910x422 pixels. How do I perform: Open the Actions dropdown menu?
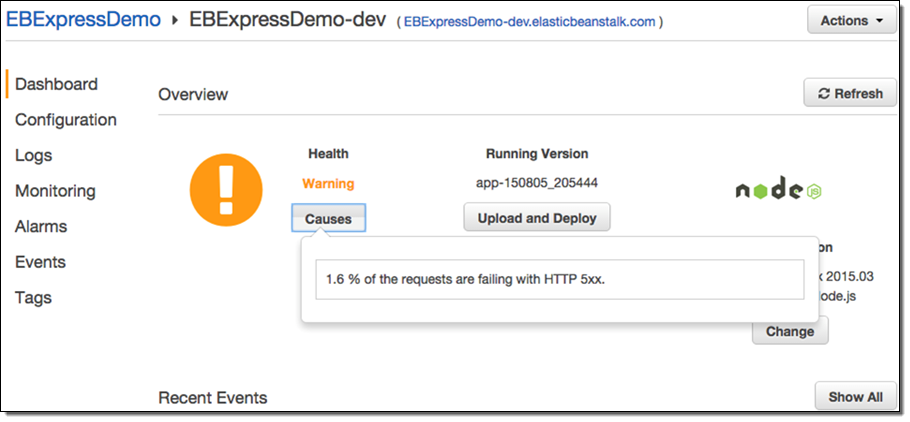(x=851, y=20)
